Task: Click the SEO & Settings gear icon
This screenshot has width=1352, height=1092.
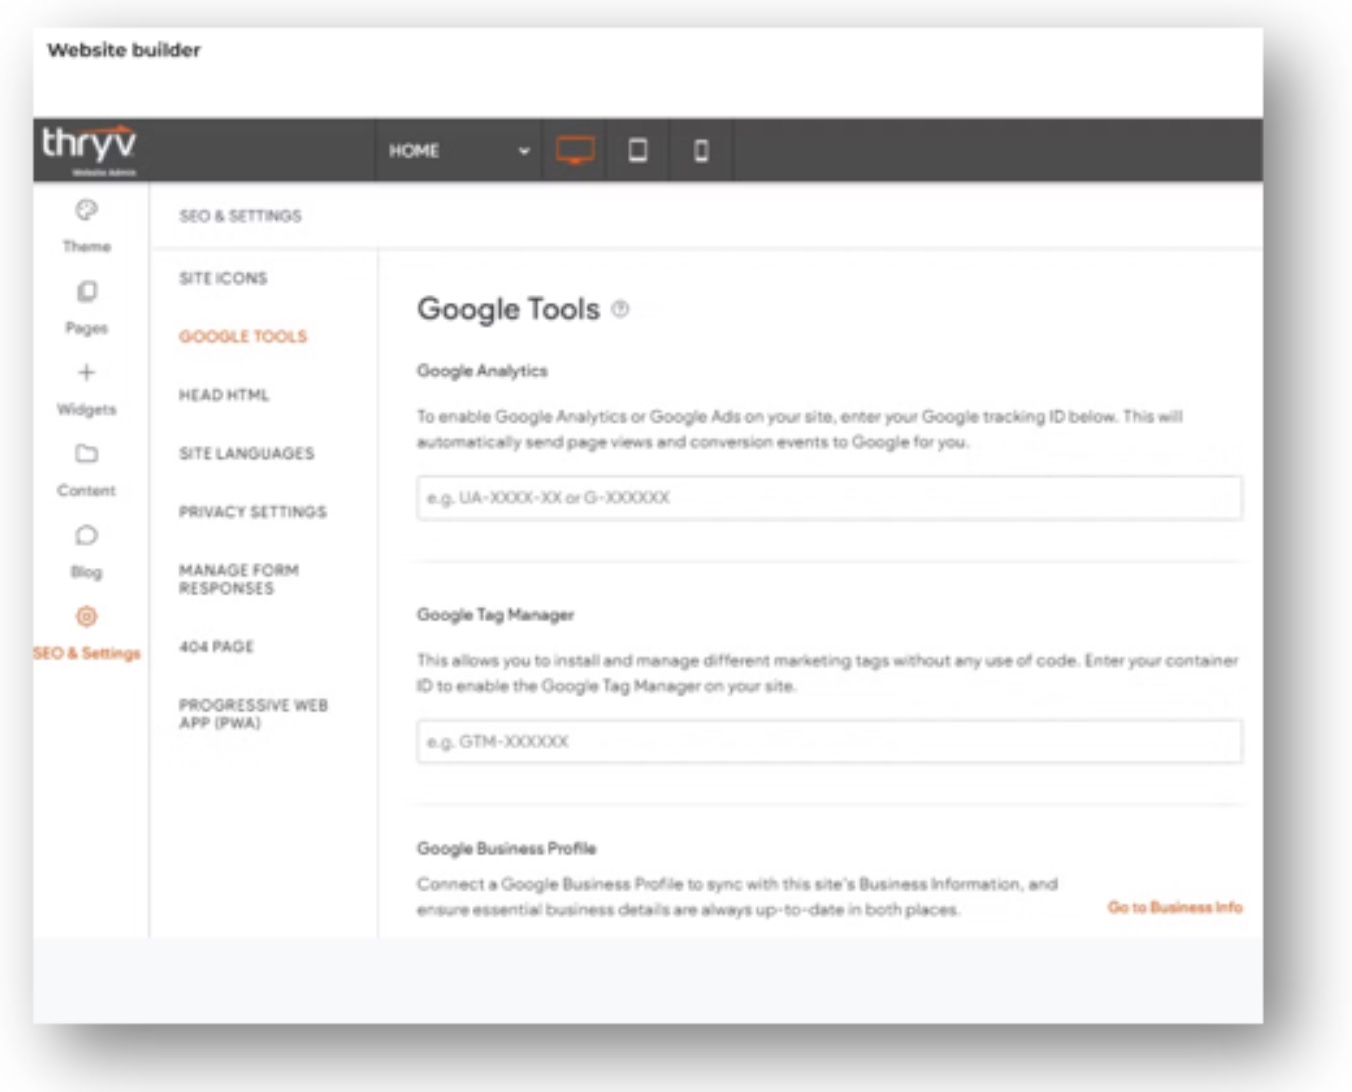Action: click(x=87, y=616)
